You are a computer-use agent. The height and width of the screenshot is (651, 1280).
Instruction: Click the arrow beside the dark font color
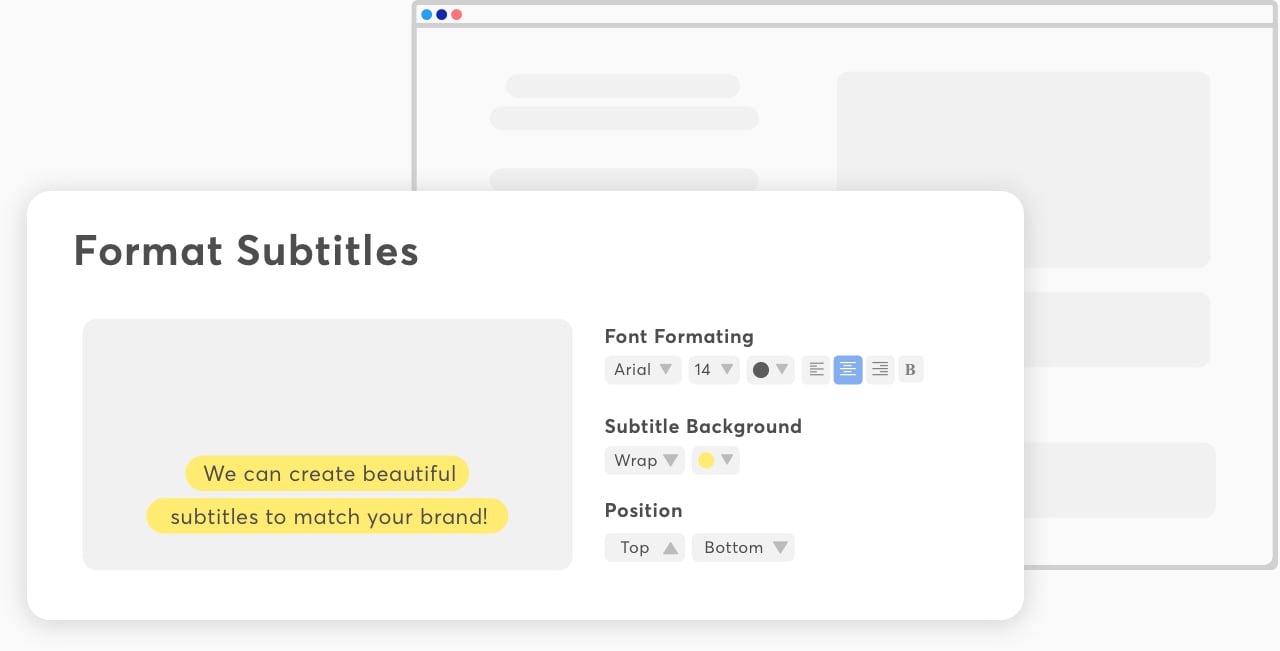tap(782, 370)
